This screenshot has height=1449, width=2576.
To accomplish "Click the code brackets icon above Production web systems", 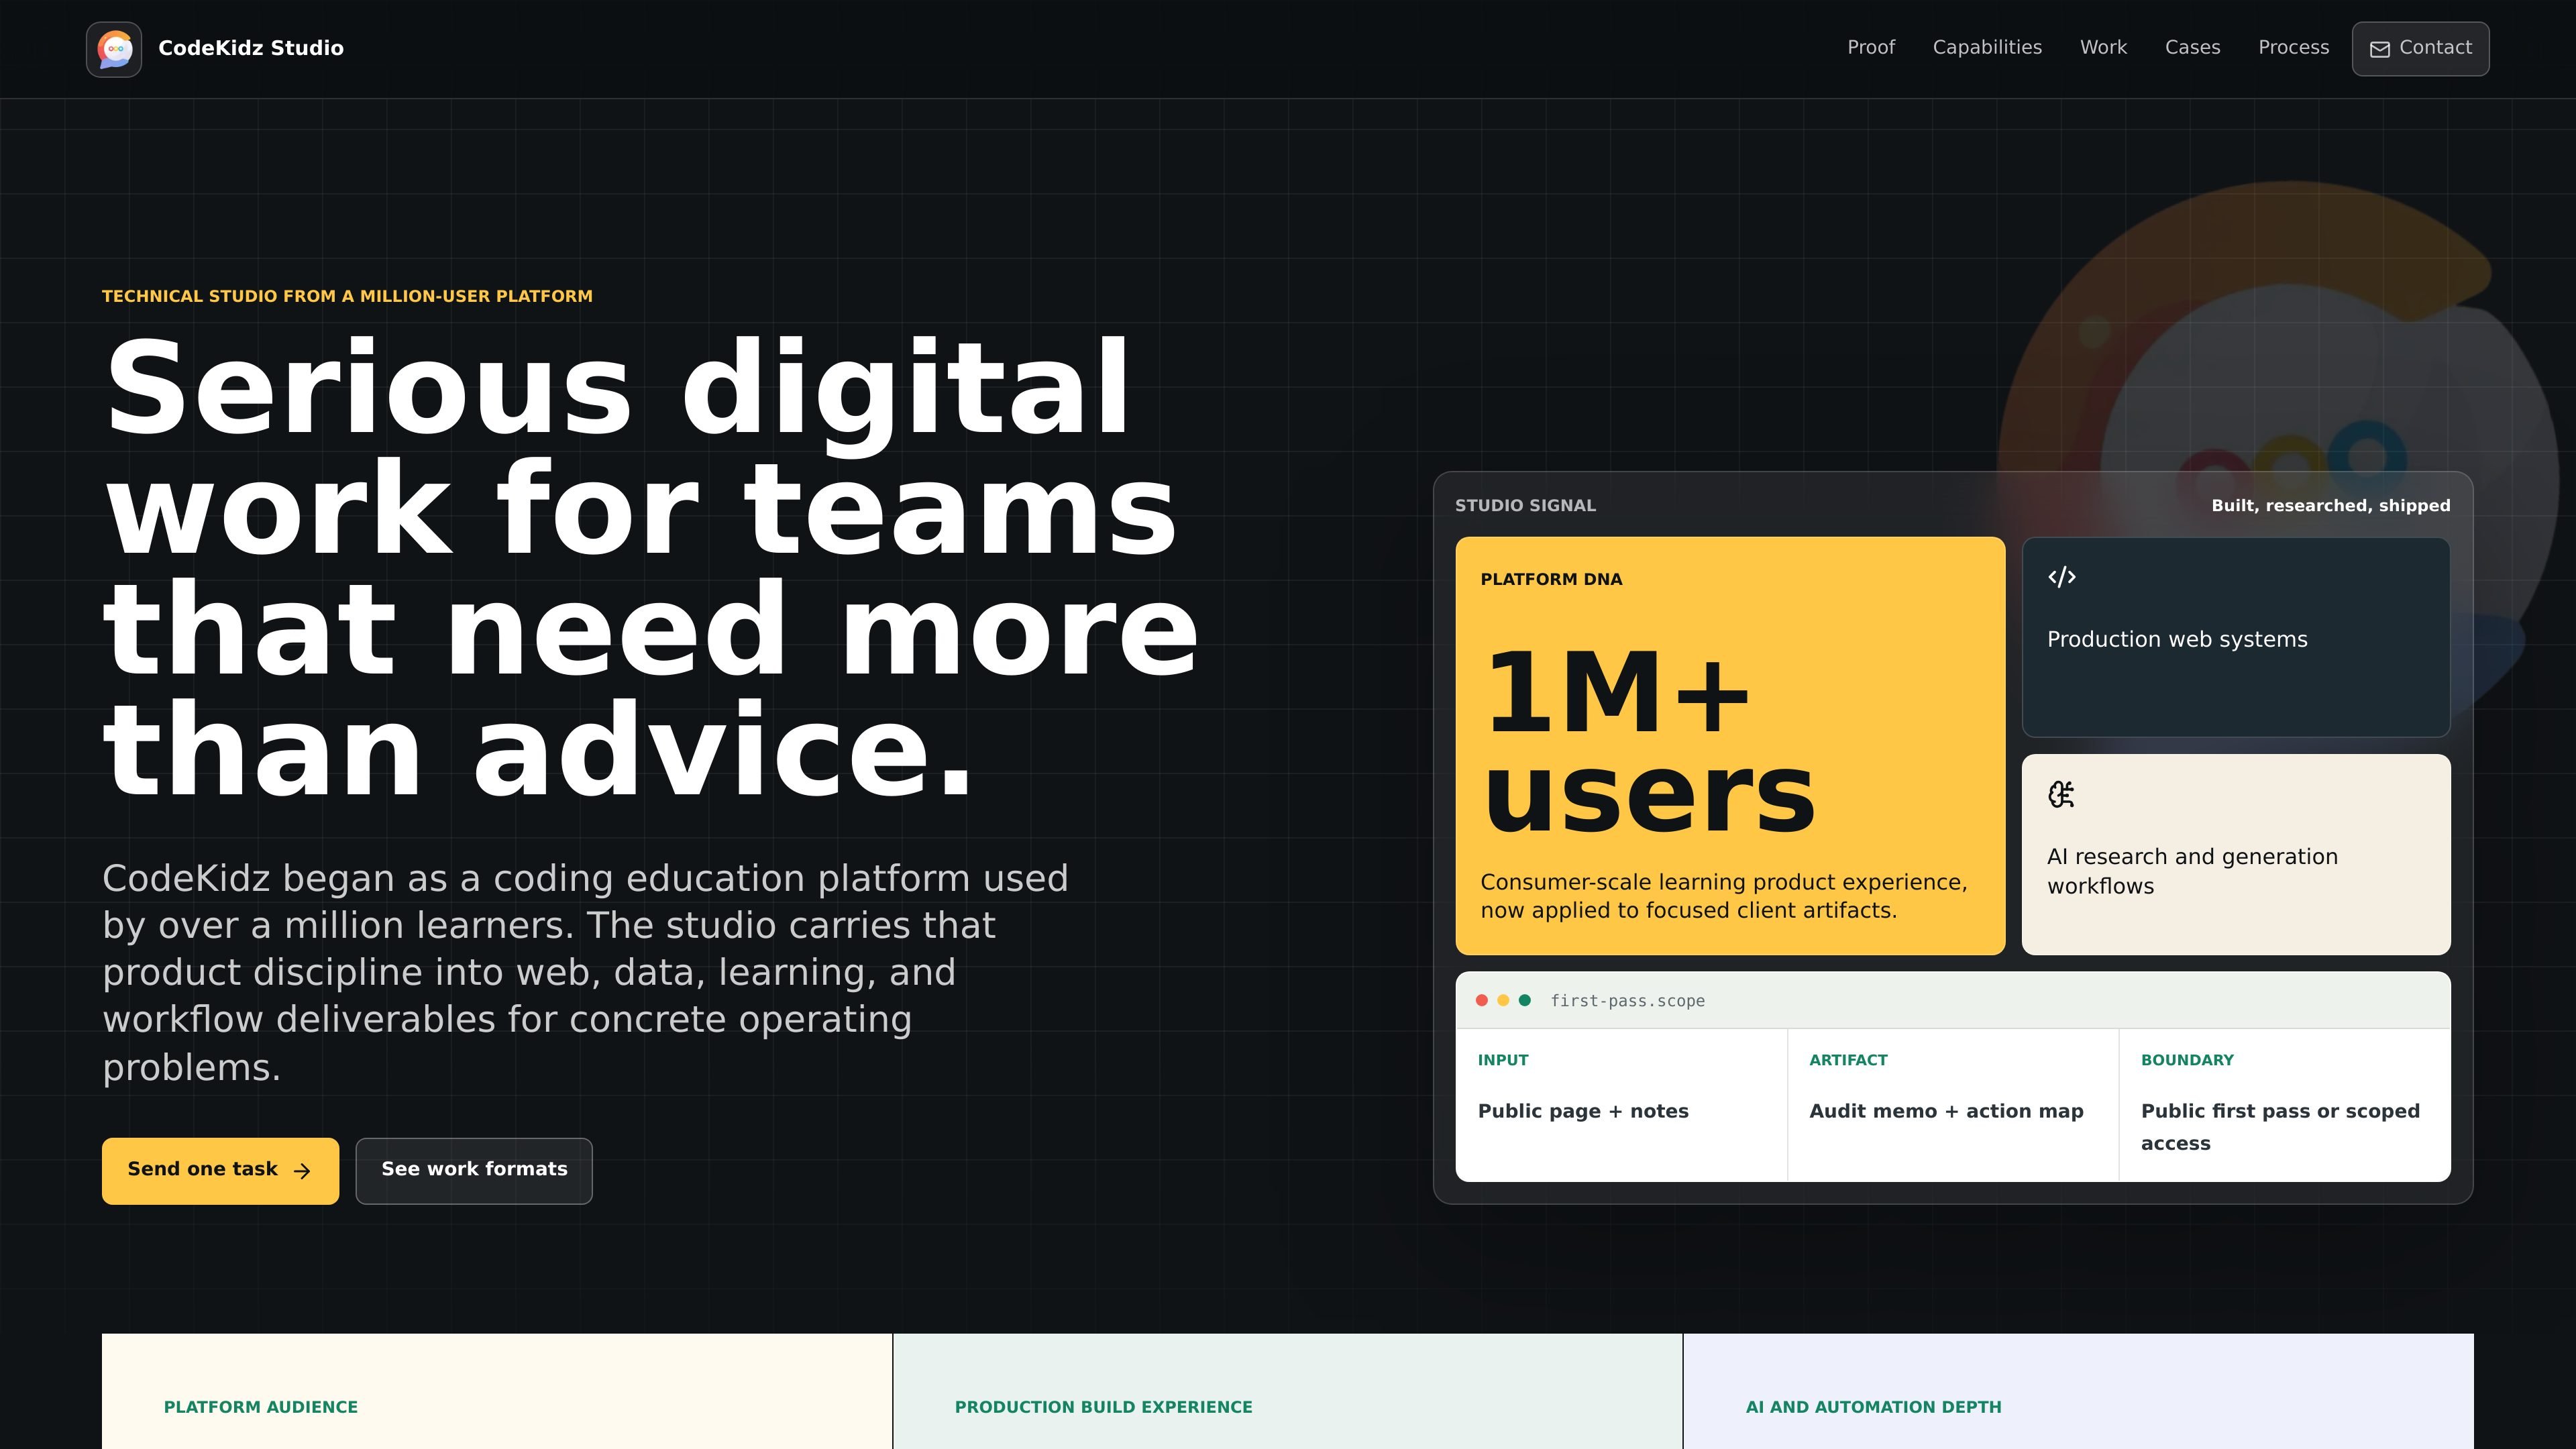I will 2062,577.
